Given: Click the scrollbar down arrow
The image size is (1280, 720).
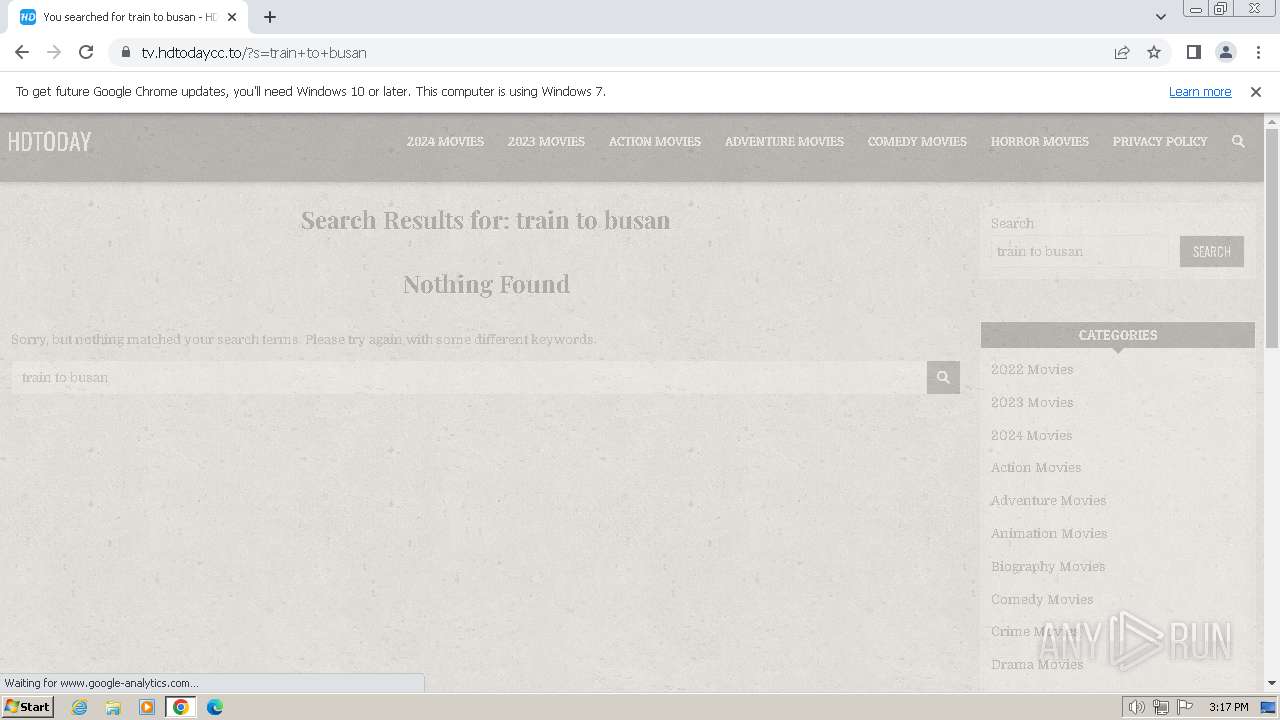Looking at the screenshot, I should click(x=1272, y=683).
